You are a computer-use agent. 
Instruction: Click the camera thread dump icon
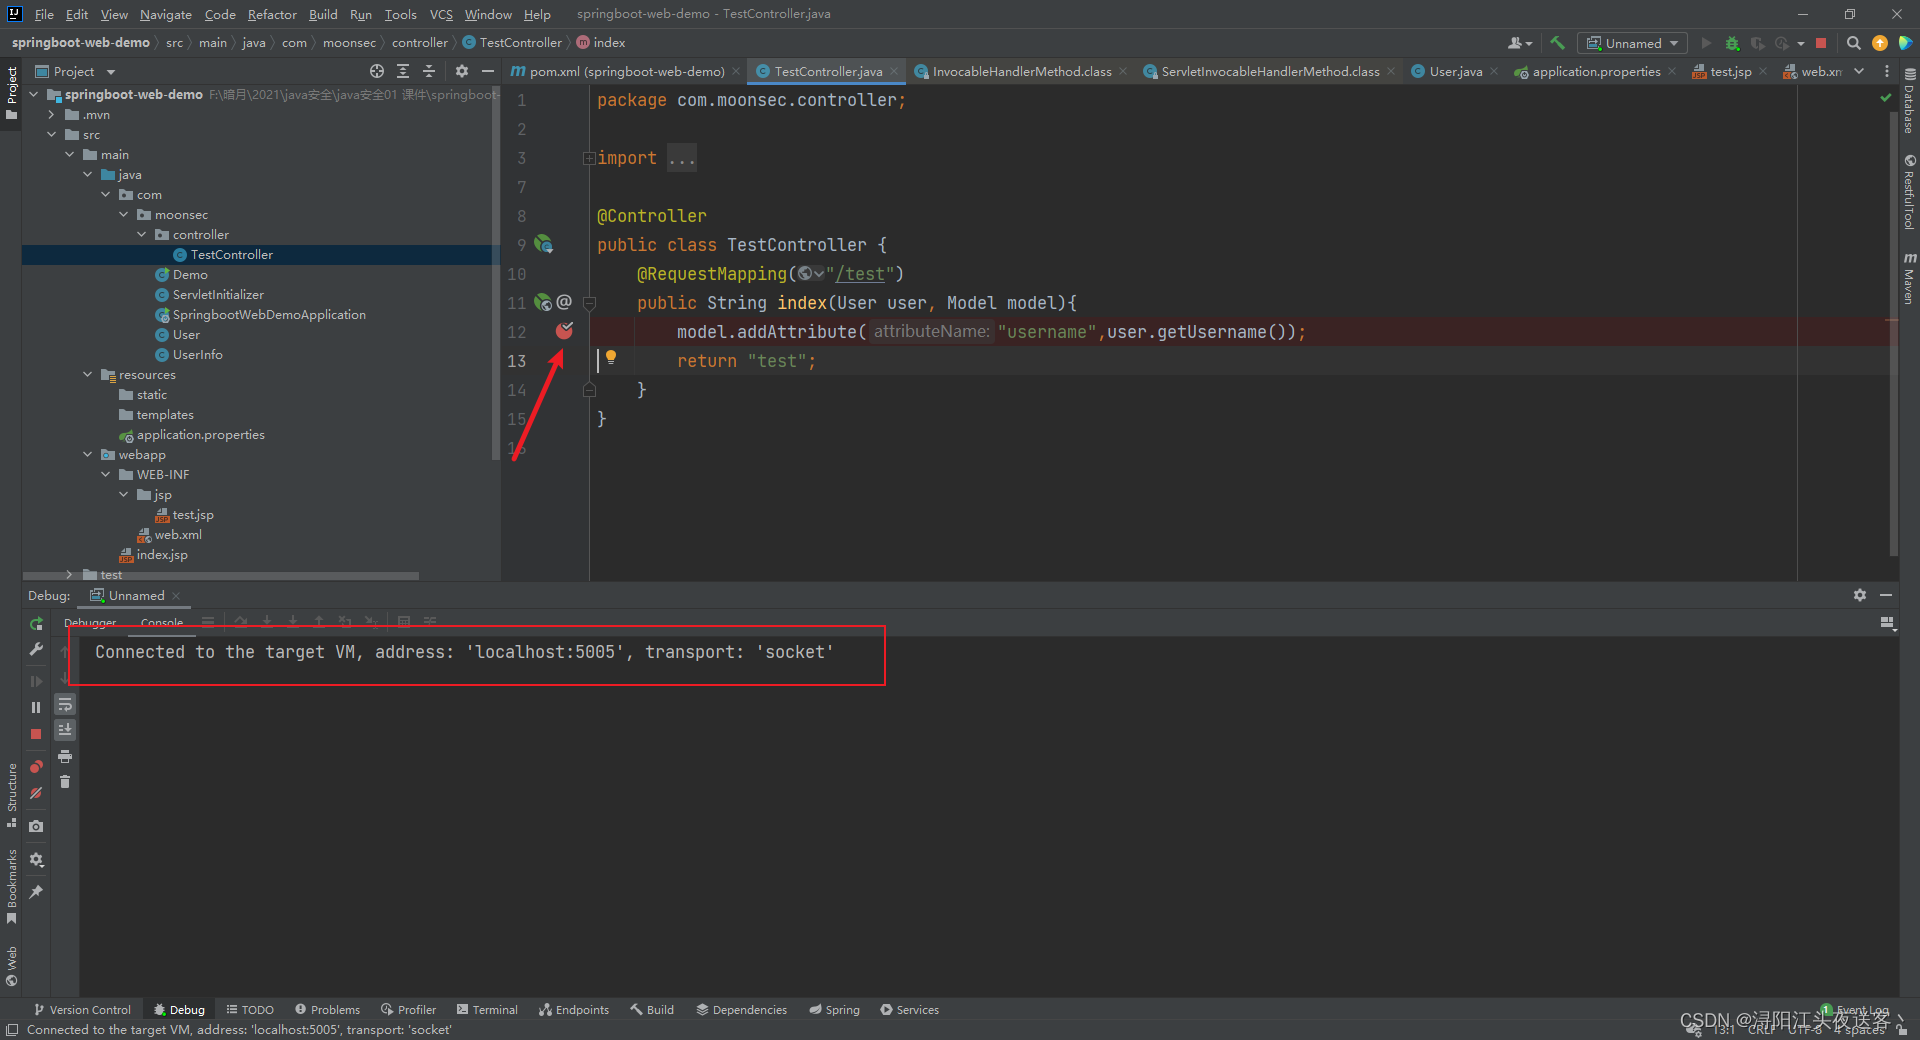36,826
